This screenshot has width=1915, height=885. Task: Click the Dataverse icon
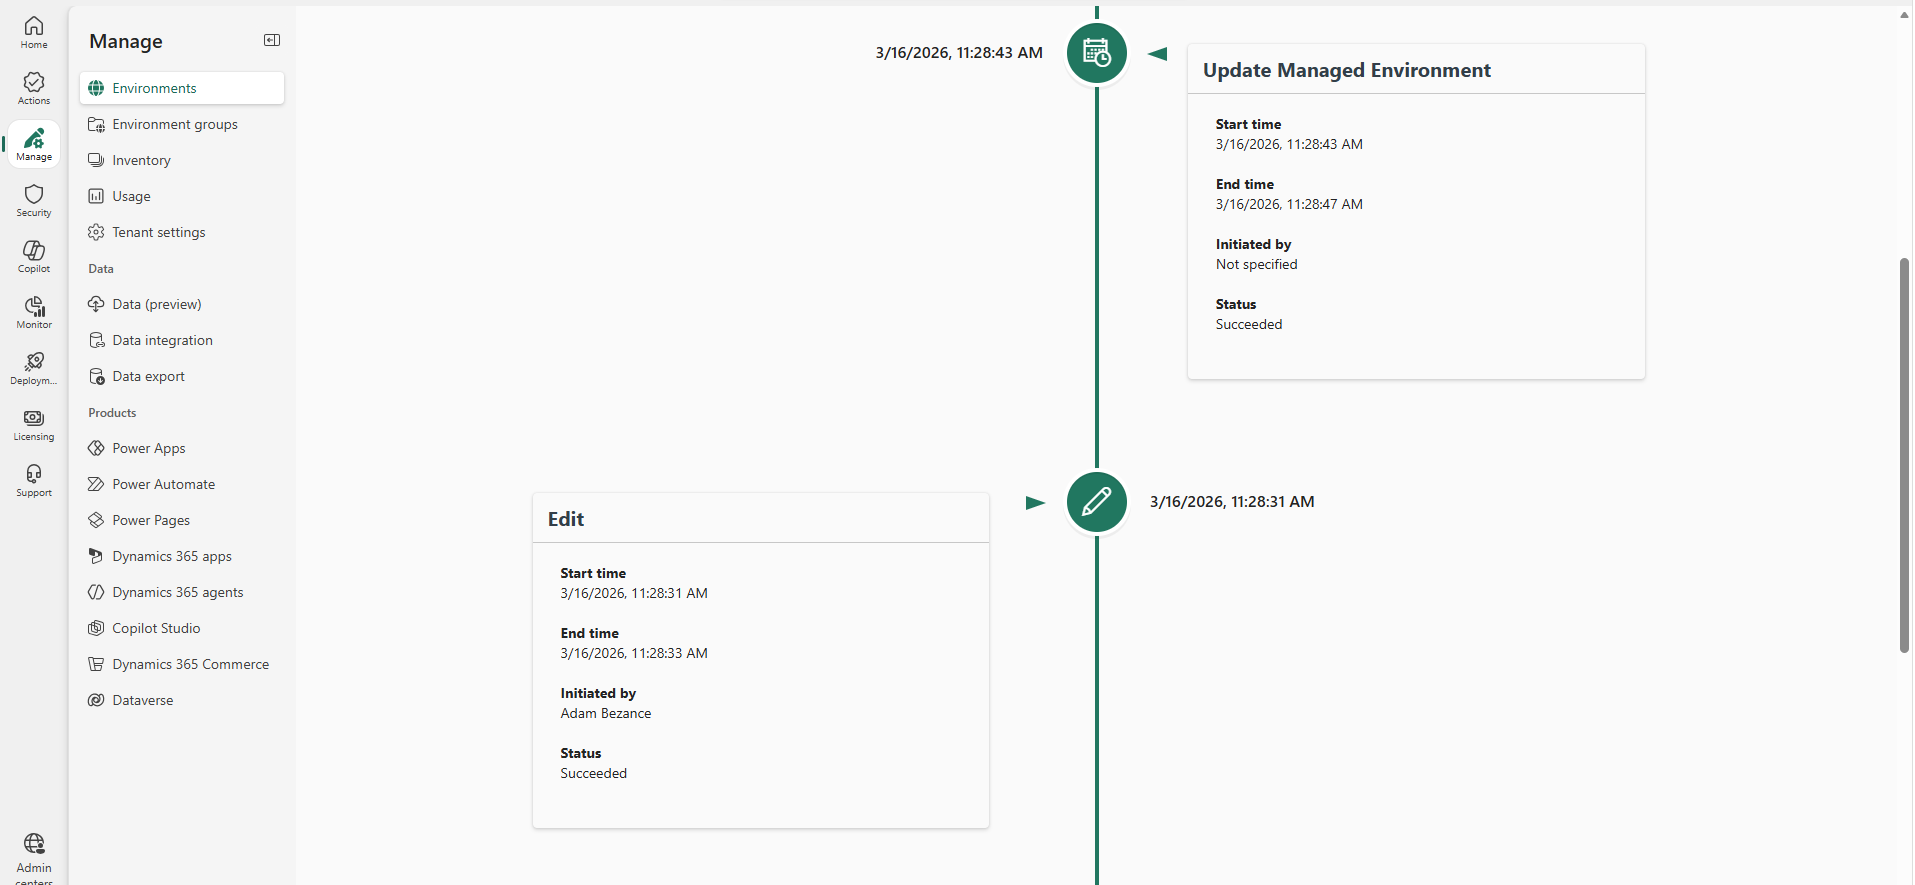click(96, 700)
